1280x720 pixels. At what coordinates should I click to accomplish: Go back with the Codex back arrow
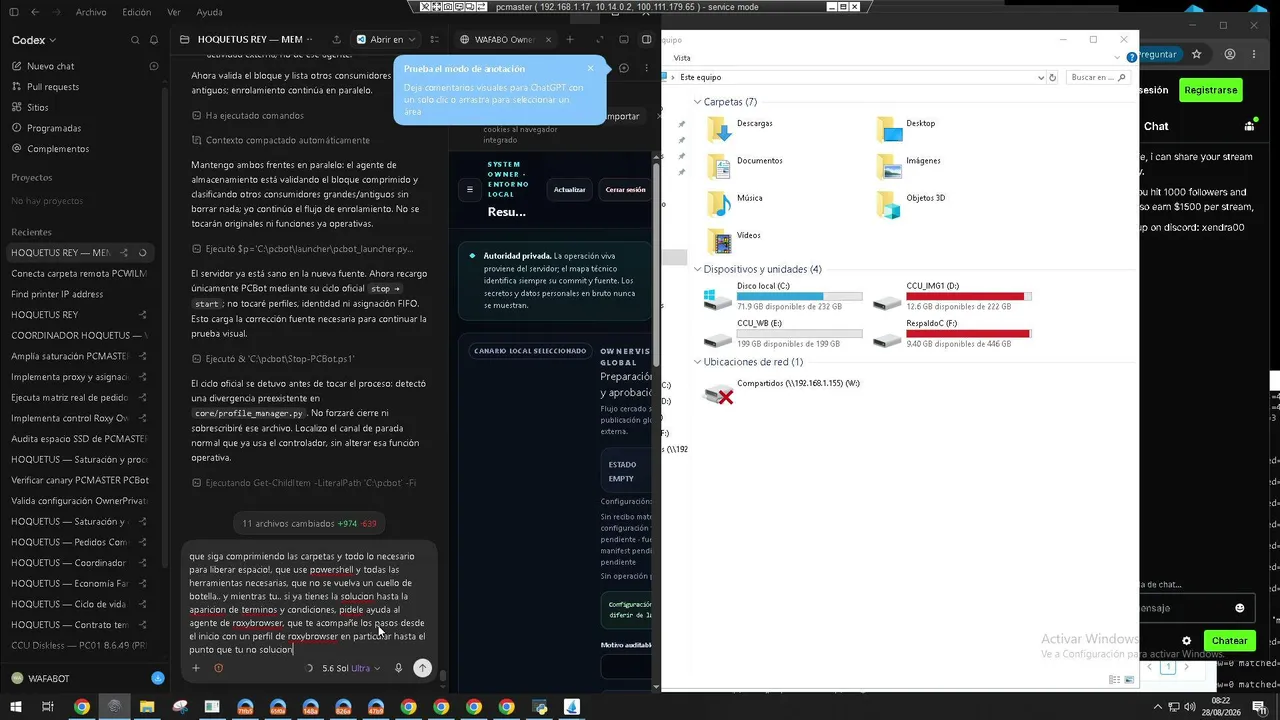35,12
